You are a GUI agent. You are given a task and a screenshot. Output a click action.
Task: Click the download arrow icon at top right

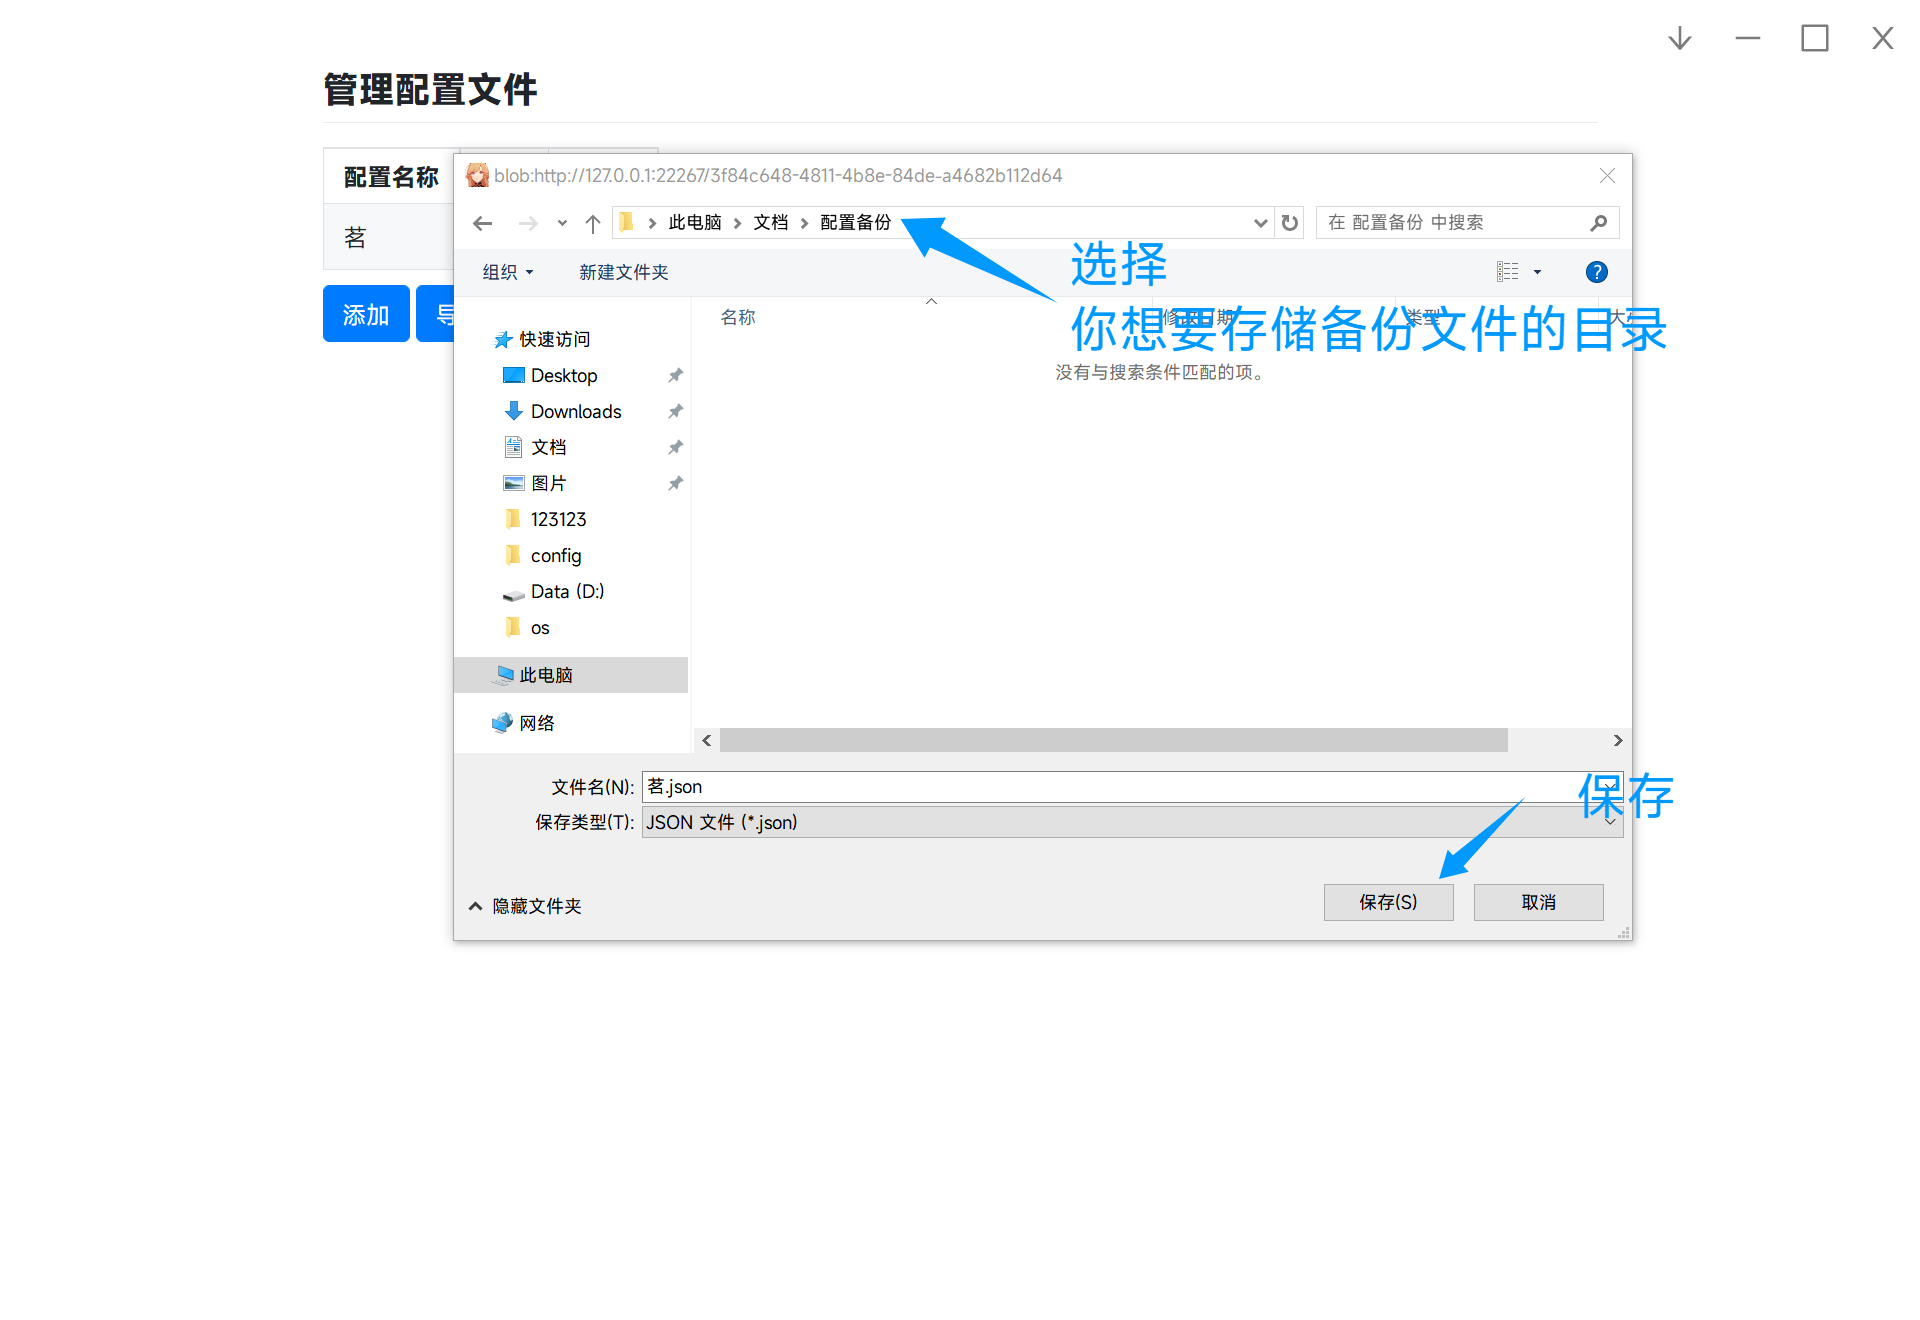pos(1679,38)
